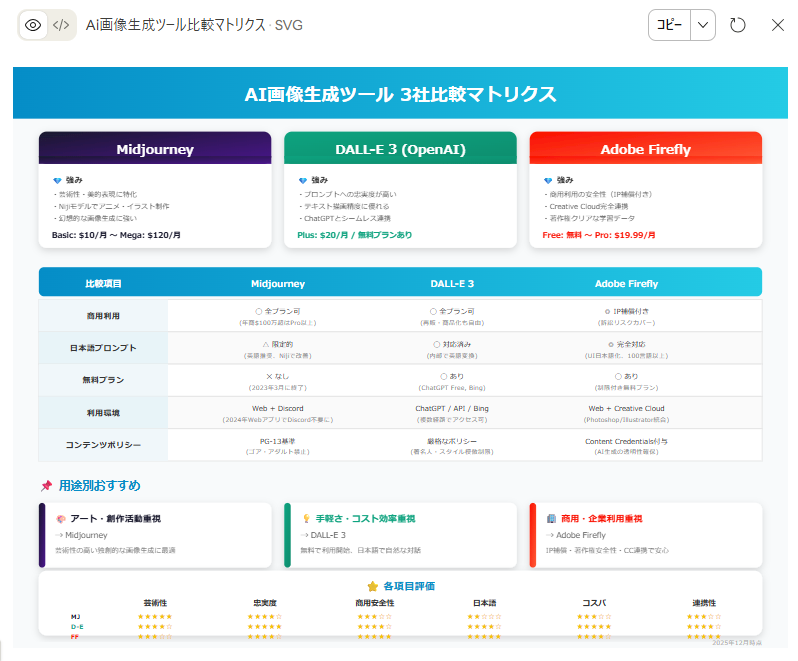Click the 商用安全性 rating column label
798x661 pixels.
[x=375, y=602]
